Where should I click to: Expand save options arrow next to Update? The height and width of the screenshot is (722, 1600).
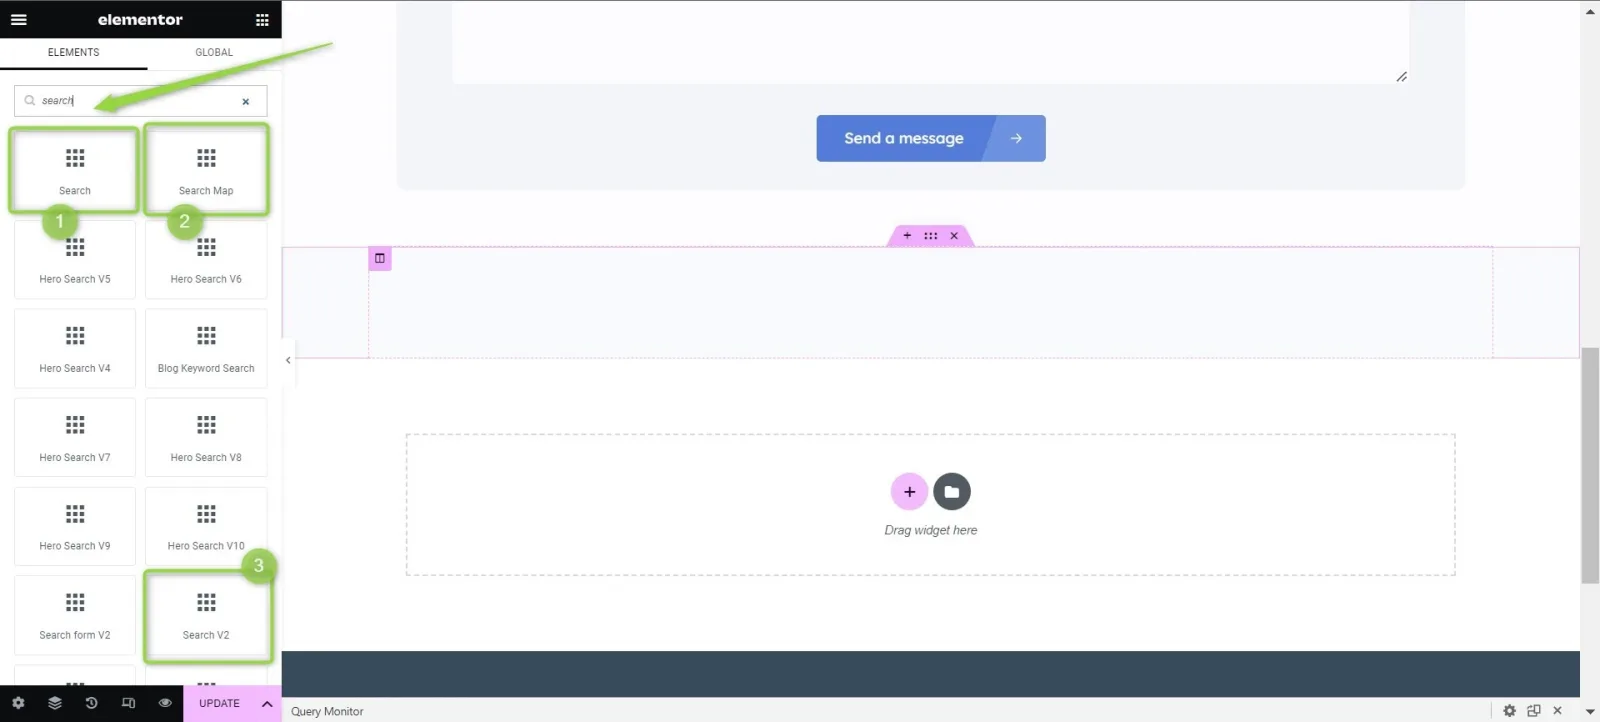click(267, 704)
